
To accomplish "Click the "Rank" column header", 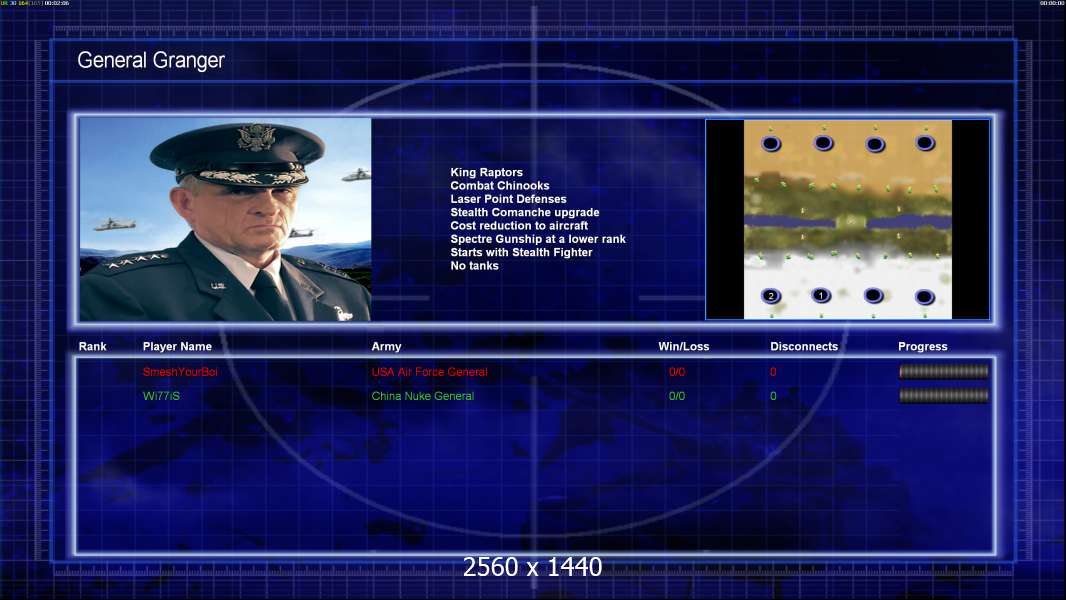I will point(92,347).
